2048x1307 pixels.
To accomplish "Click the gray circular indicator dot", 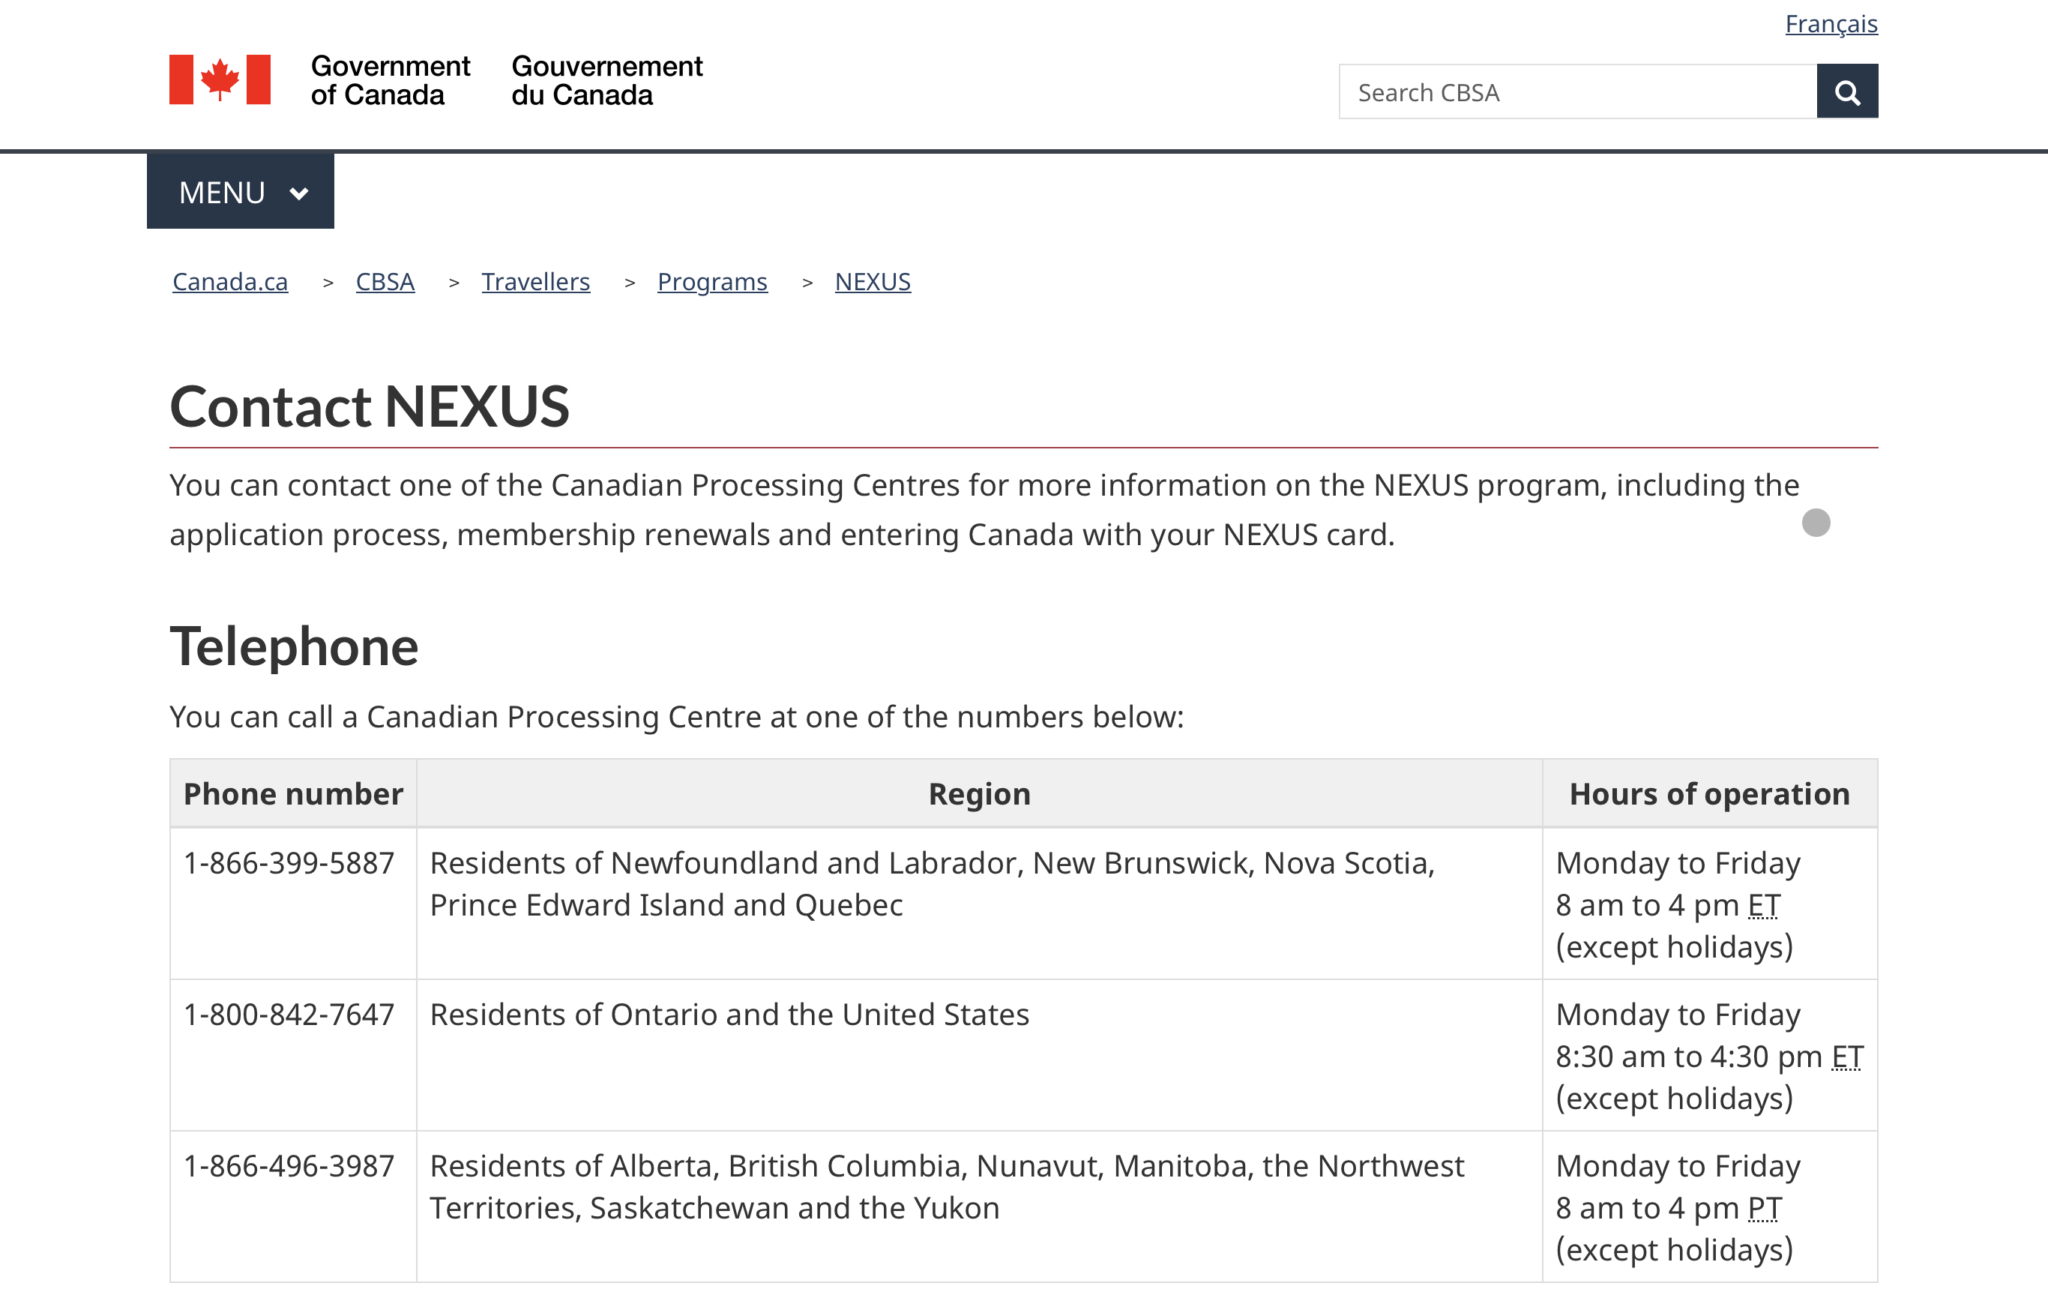I will [x=1816, y=523].
